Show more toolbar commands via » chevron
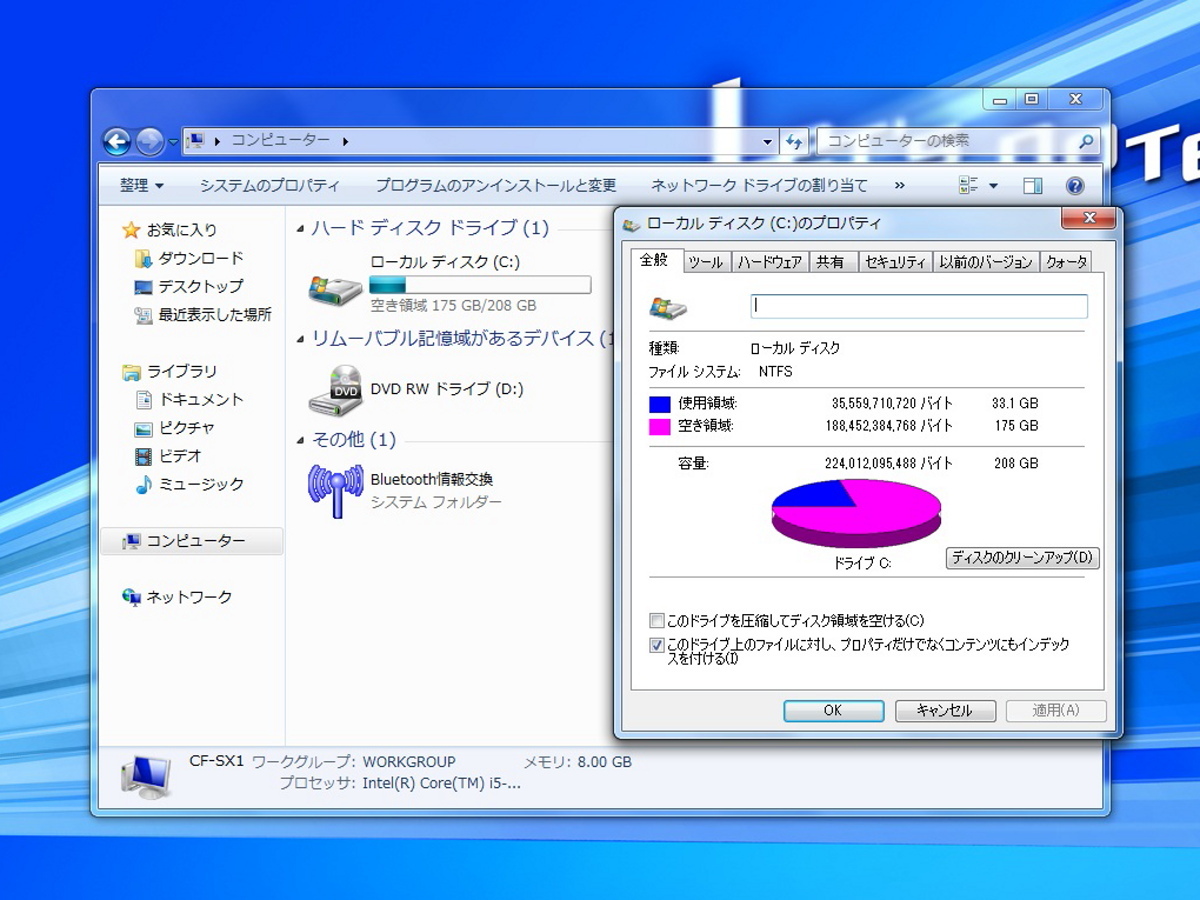 [x=899, y=185]
